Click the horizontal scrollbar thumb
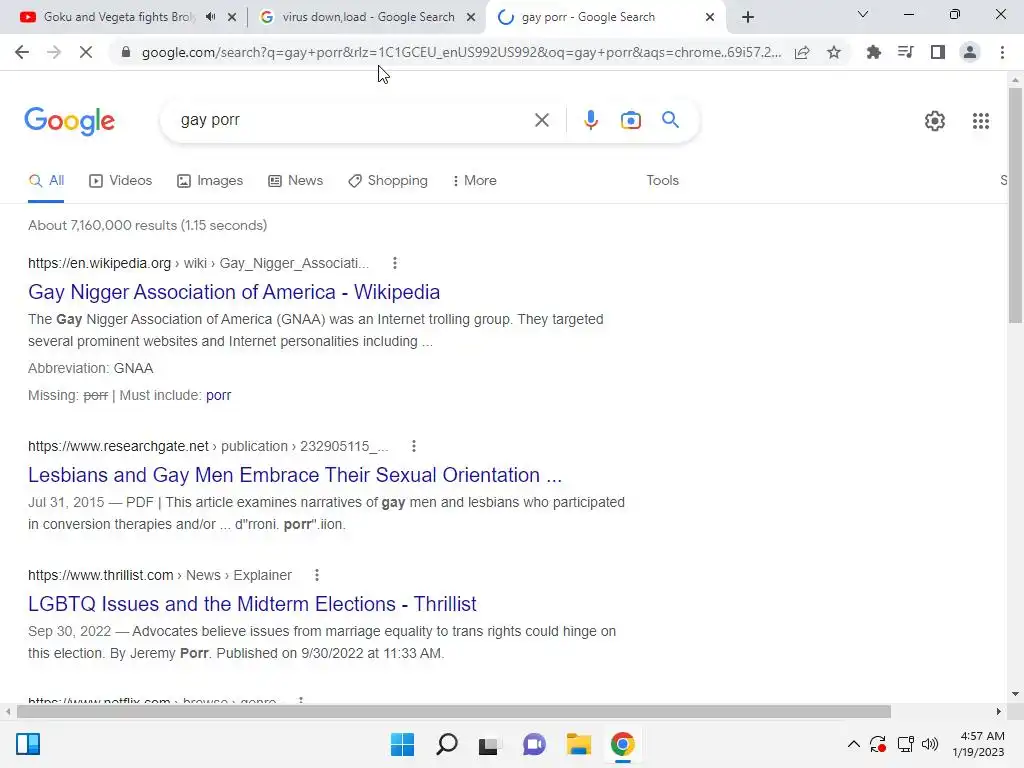The height and width of the screenshot is (768, 1024). coord(454,711)
